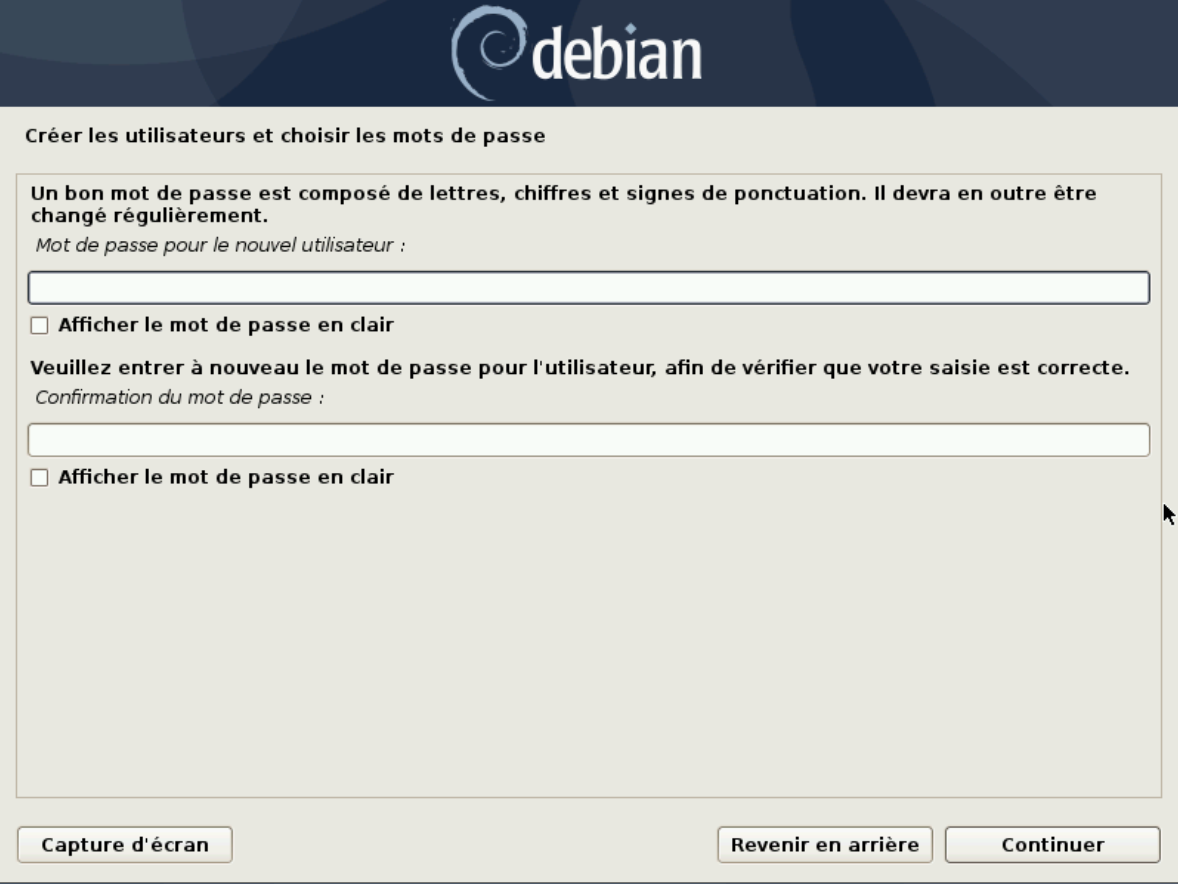Click the 'Veuillez entrer à nouveau' instruction text
The image size is (1178, 884).
(580, 368)
